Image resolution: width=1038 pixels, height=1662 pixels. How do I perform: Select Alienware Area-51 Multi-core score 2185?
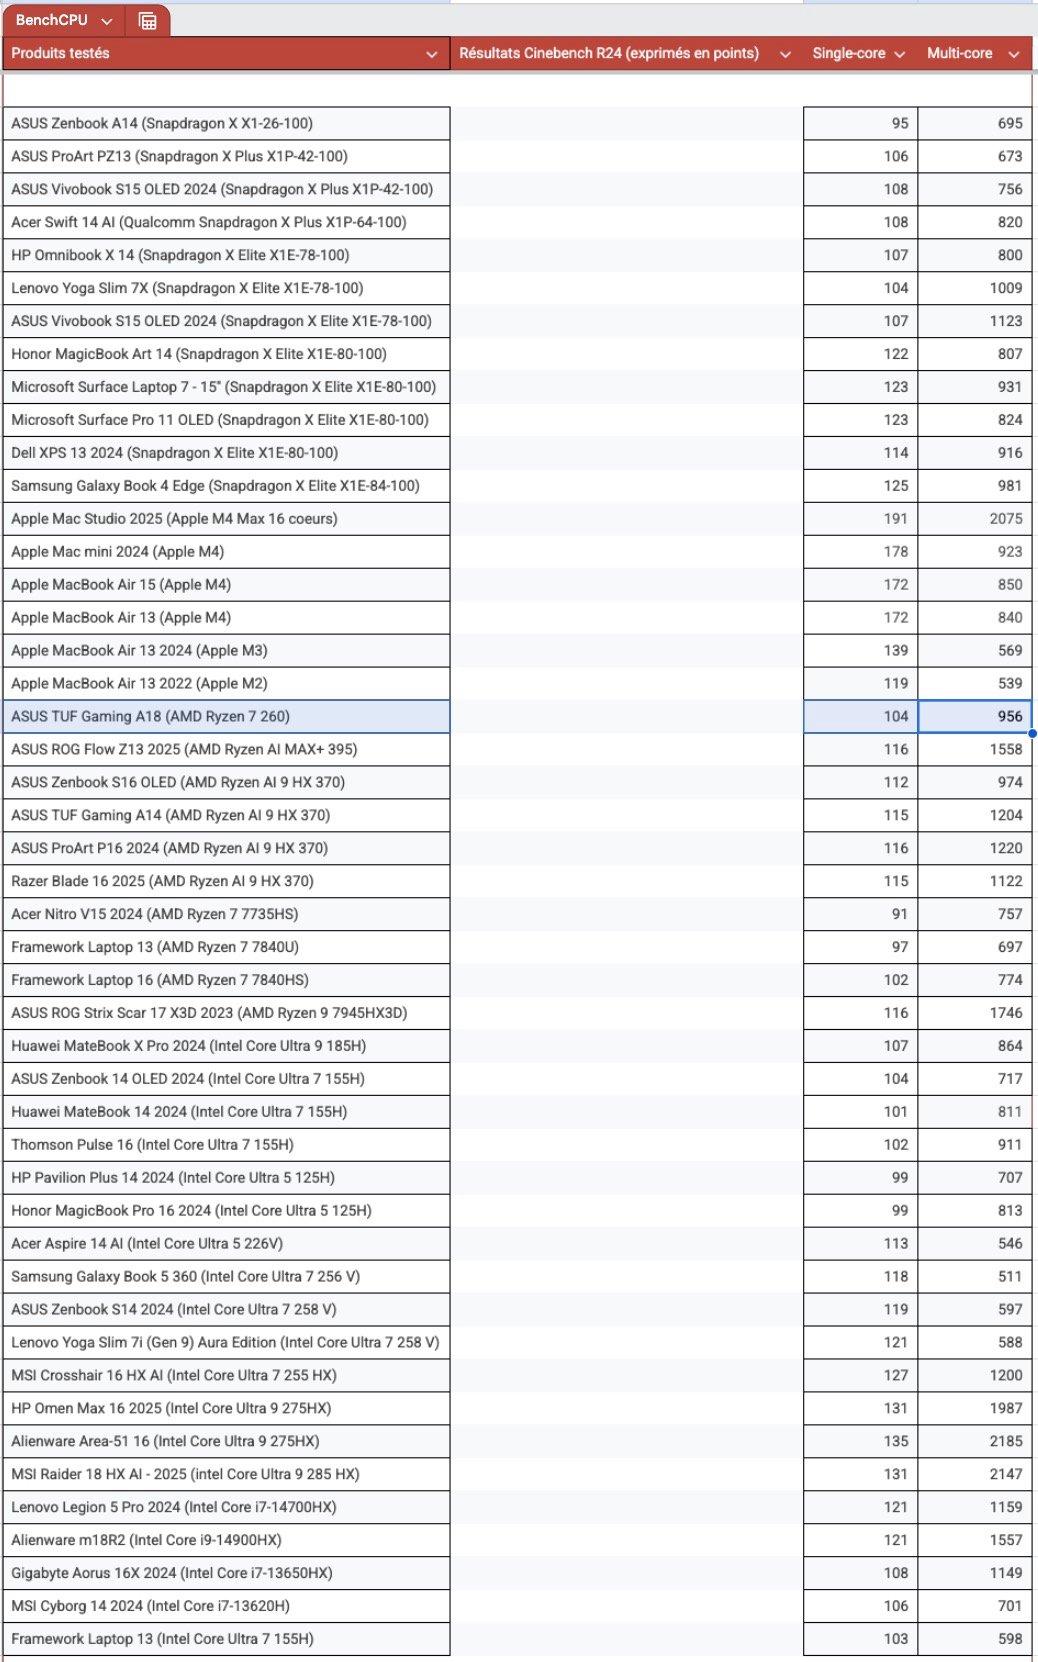(x=975, y=1442)
